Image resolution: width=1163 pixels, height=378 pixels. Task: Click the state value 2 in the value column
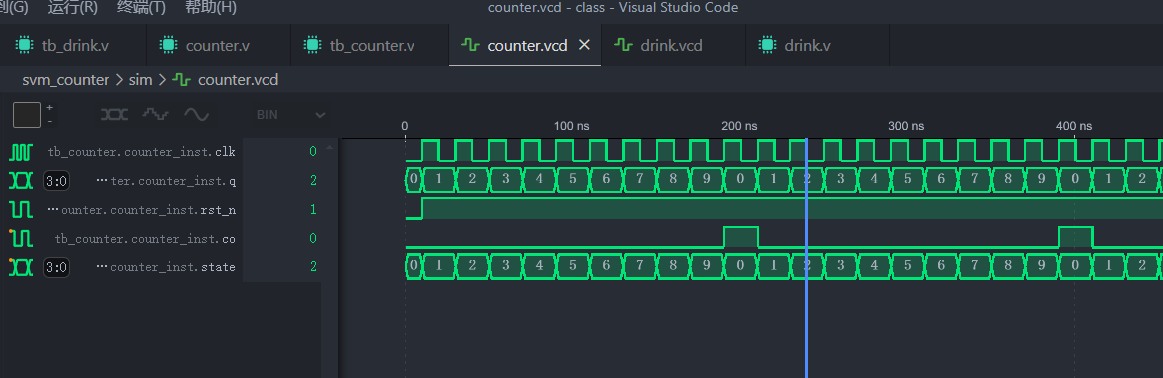(x=313, y=267)
